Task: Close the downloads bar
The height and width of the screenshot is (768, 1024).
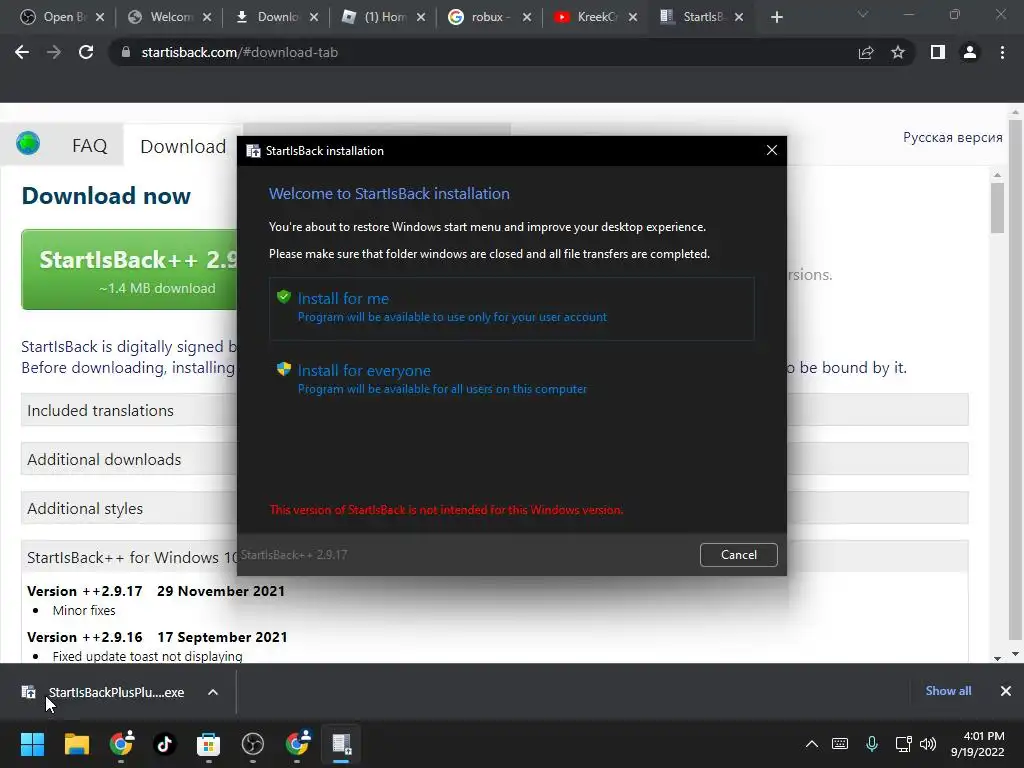Action: (1006, 690)
